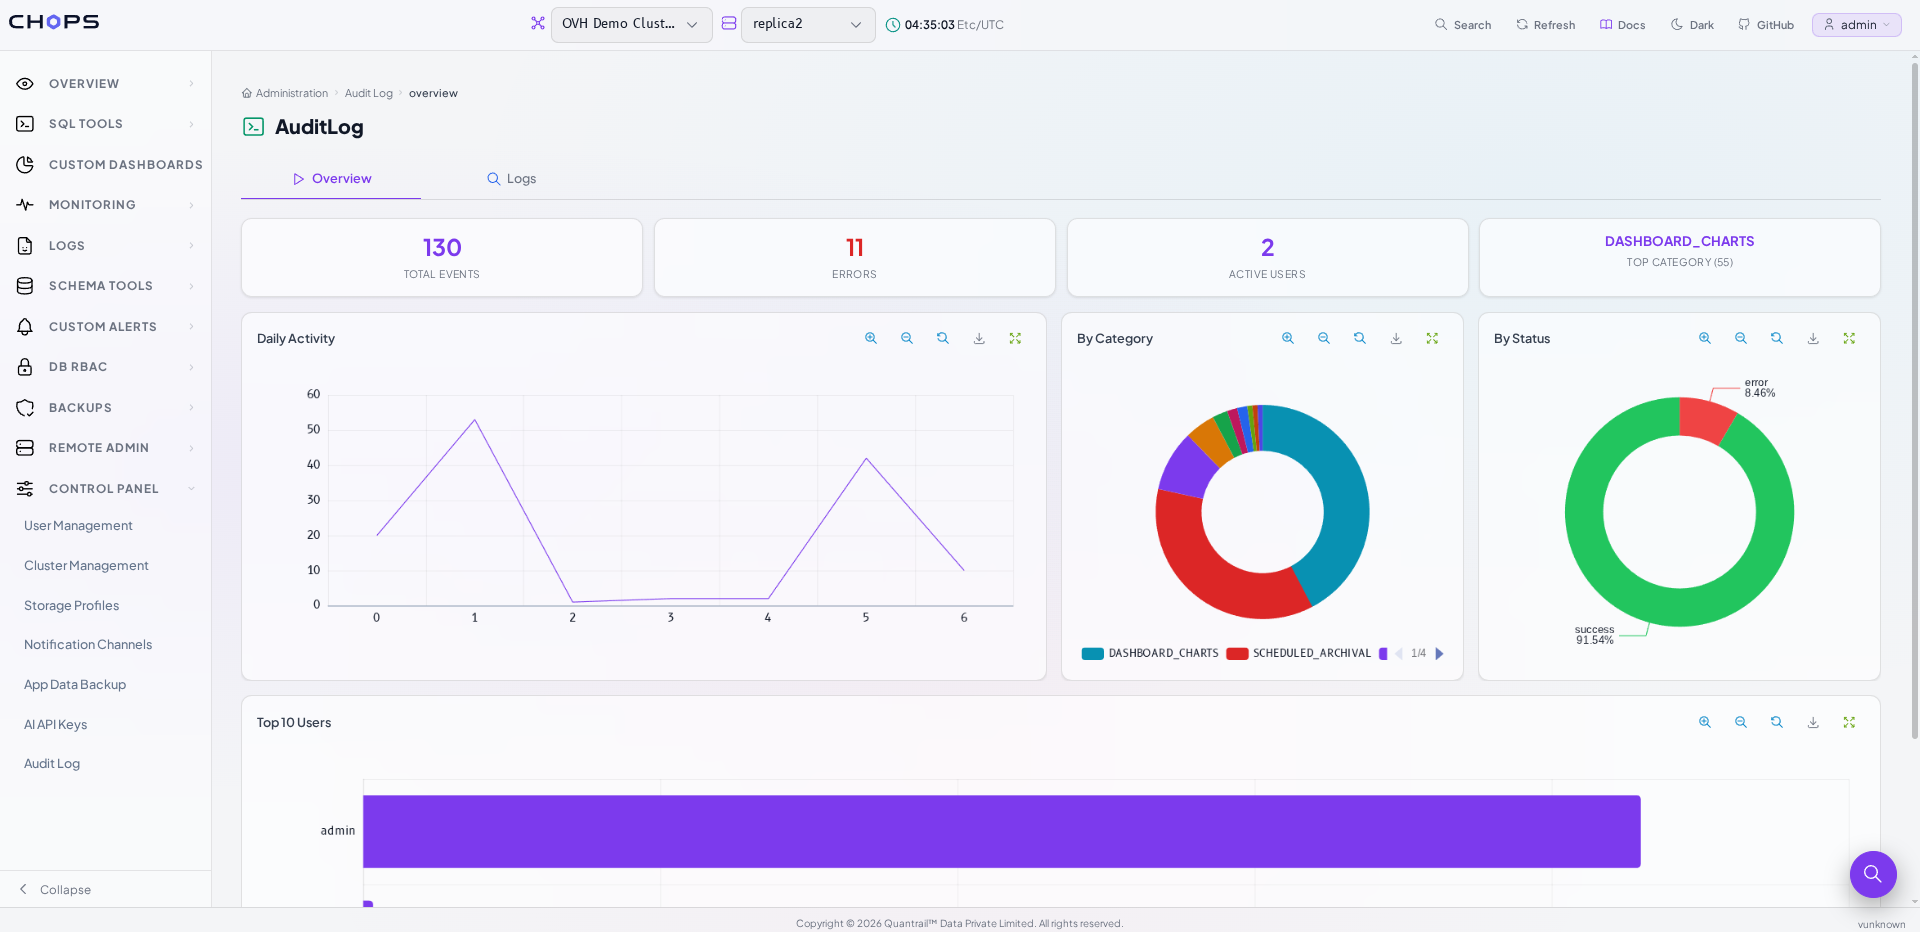Screen dimensions: 1920x932
Task: Zoom out on Daily Activity chart
Action: (907, 339)
